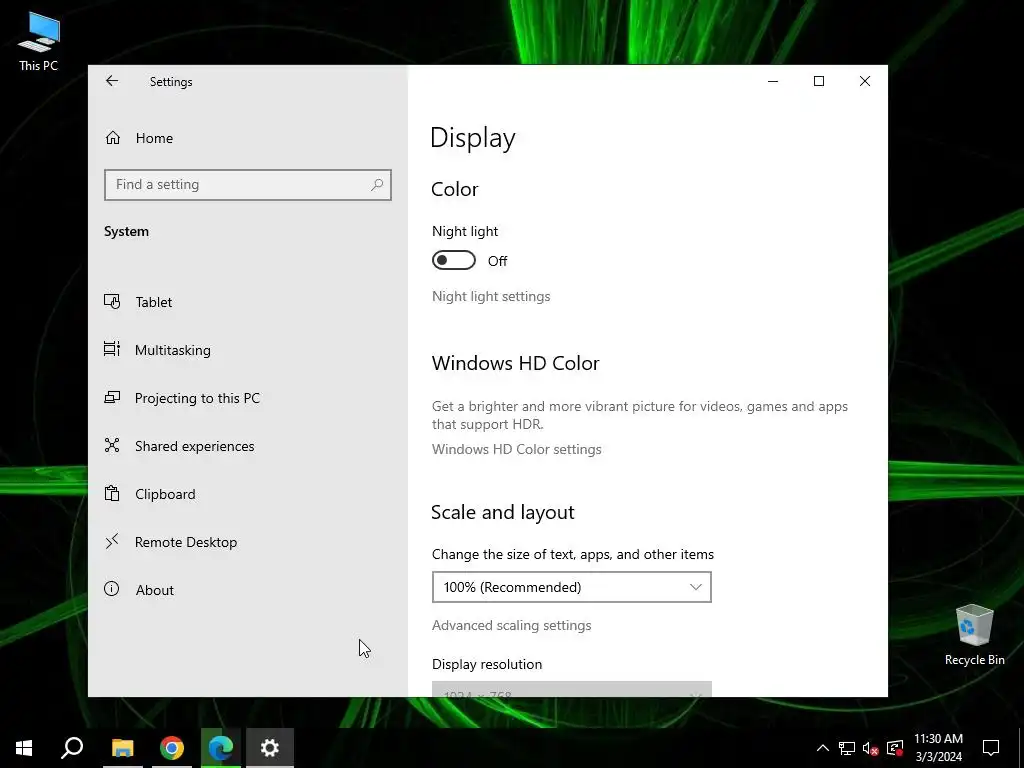Click the Shared experiences icon
This screenshot has height=768, width=1024.
112,445
